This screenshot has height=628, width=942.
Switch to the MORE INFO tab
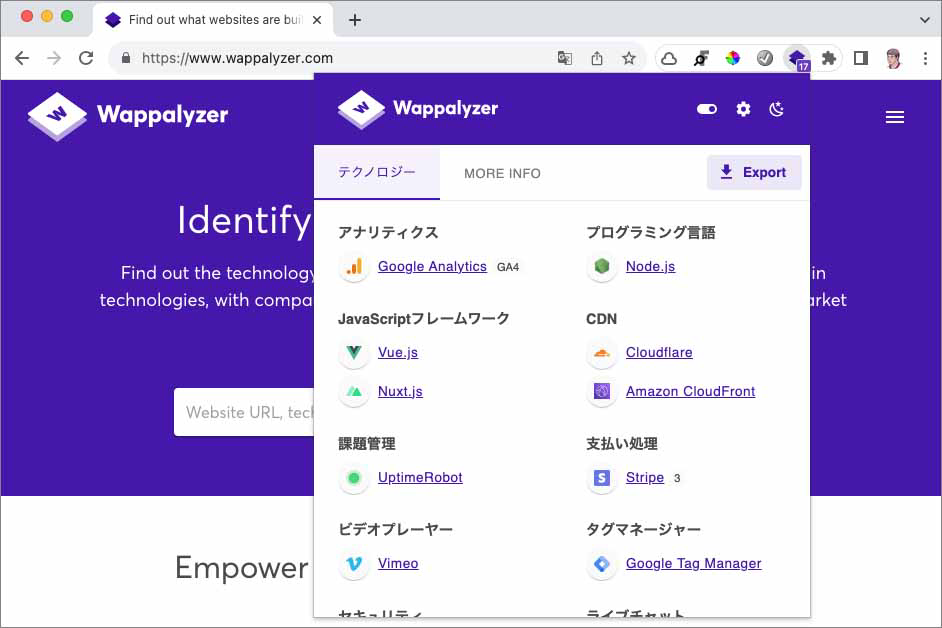501,173
